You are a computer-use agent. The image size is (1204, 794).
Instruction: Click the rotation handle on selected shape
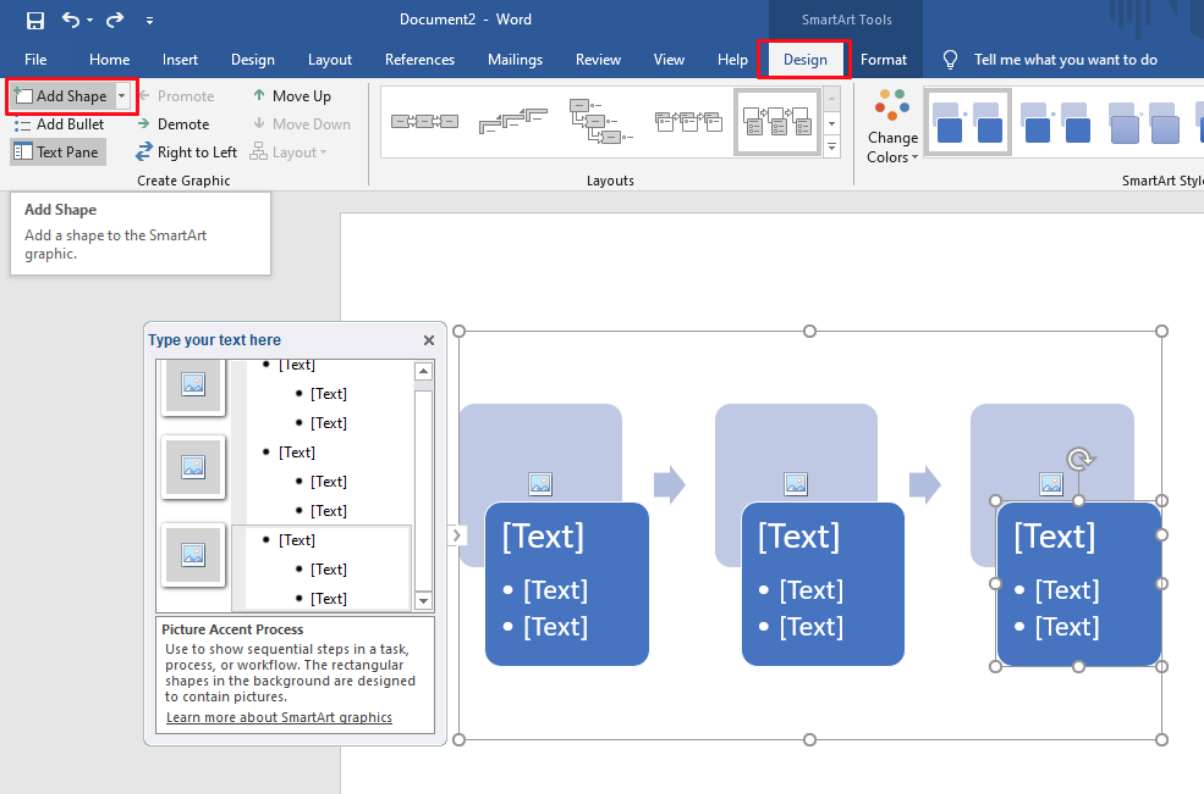pyautogui.click(x=1078, y=459)
